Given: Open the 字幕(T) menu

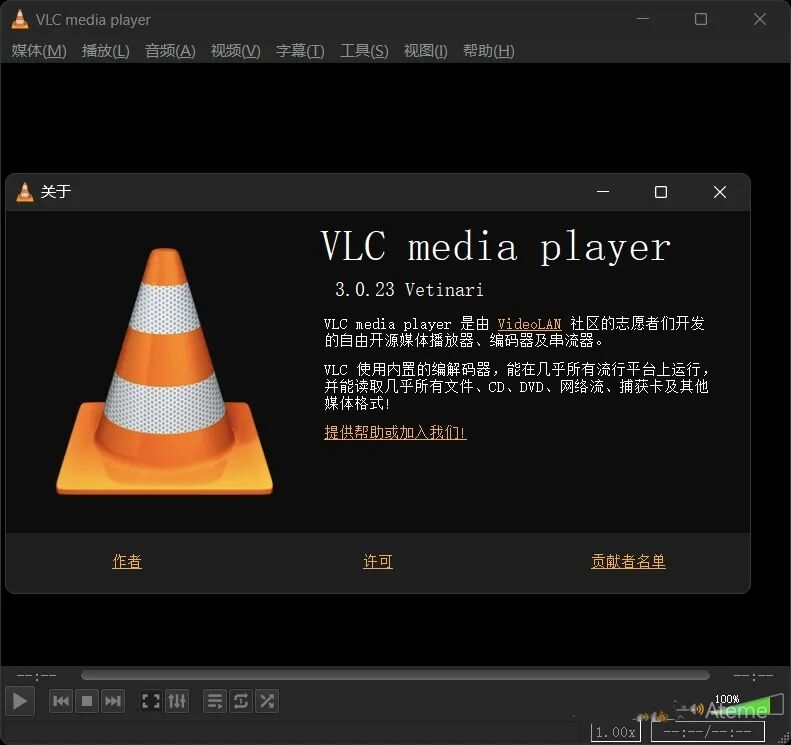Looking at the screenshot, I should click(x=300, y=50).
